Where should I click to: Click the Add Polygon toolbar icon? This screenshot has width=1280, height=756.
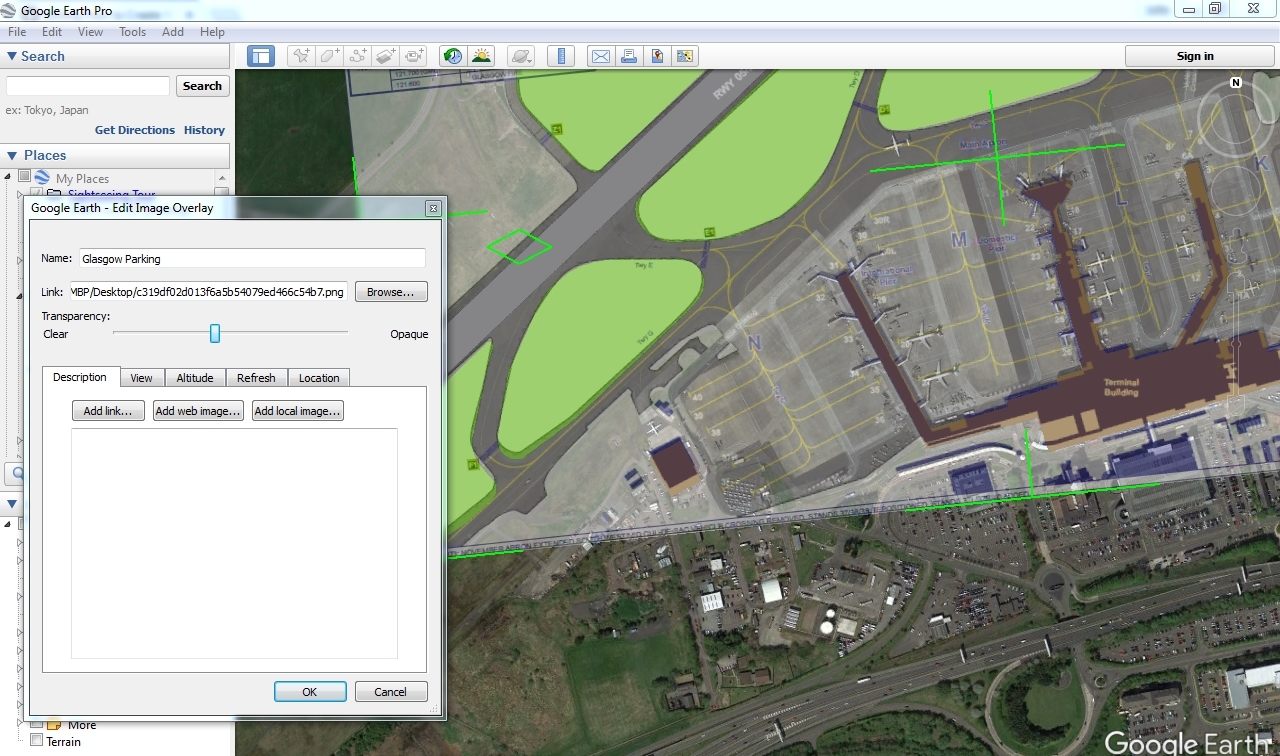coord(330,56)
